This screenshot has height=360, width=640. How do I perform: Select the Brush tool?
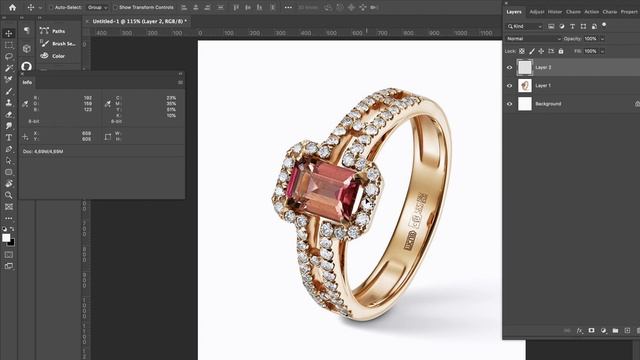pyautogui.click(x=9, y=91)
